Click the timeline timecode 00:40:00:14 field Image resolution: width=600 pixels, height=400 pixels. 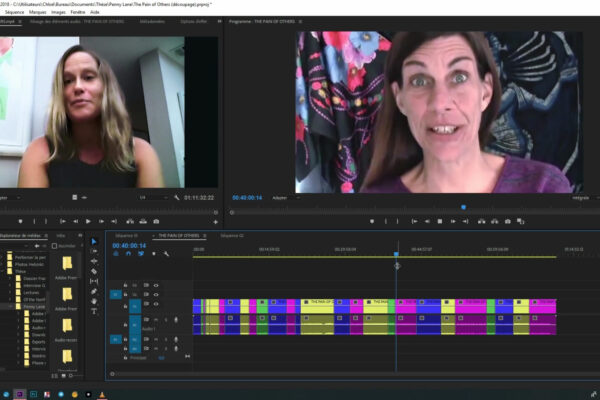pyautogui.click(x=130, y=245)
